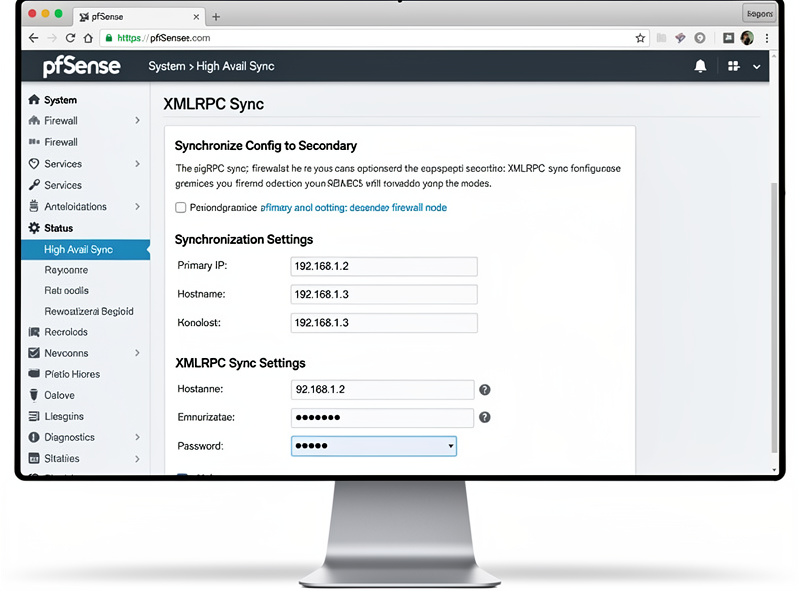Go to browser home icon

pos(88,38)
